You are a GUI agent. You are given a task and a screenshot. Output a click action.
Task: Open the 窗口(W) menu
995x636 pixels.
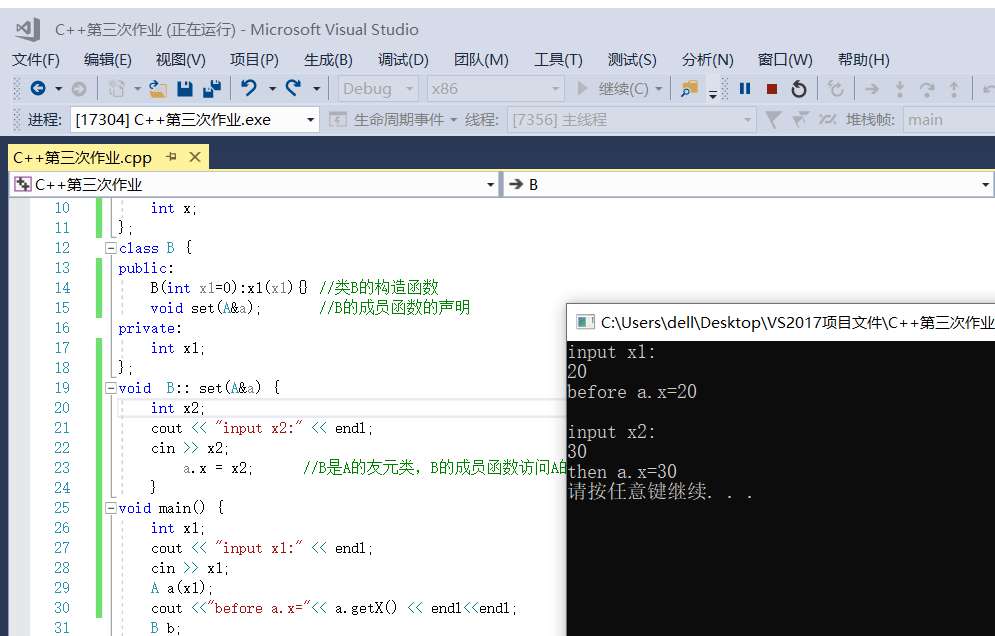[785, 60]
